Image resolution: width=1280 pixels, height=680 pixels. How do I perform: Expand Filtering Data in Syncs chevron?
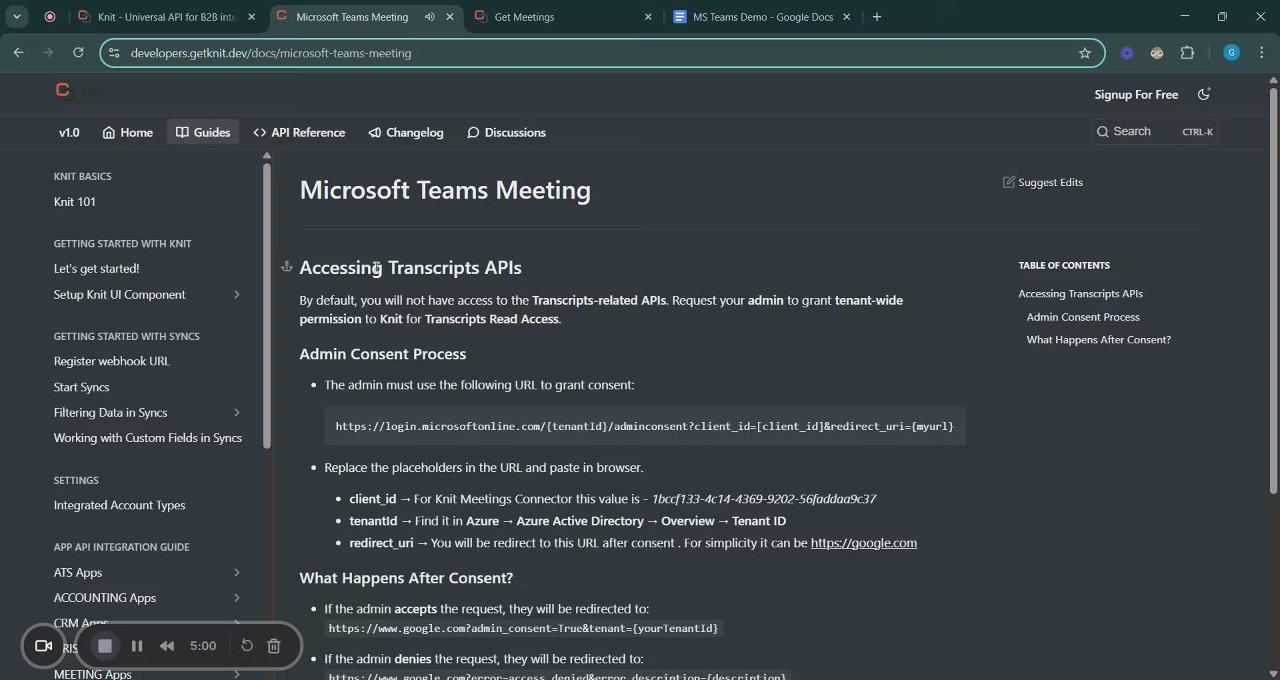tap(237, 412)
